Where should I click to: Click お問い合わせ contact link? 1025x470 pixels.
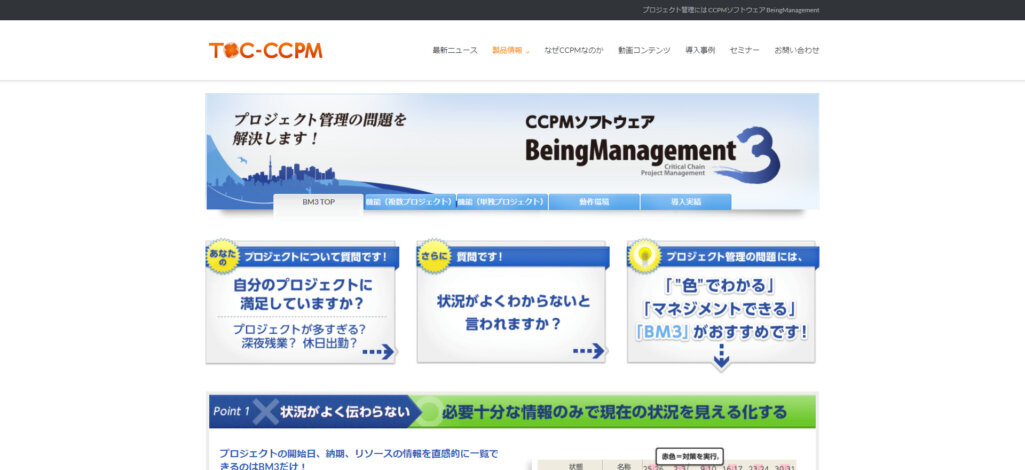coord(796,50)
